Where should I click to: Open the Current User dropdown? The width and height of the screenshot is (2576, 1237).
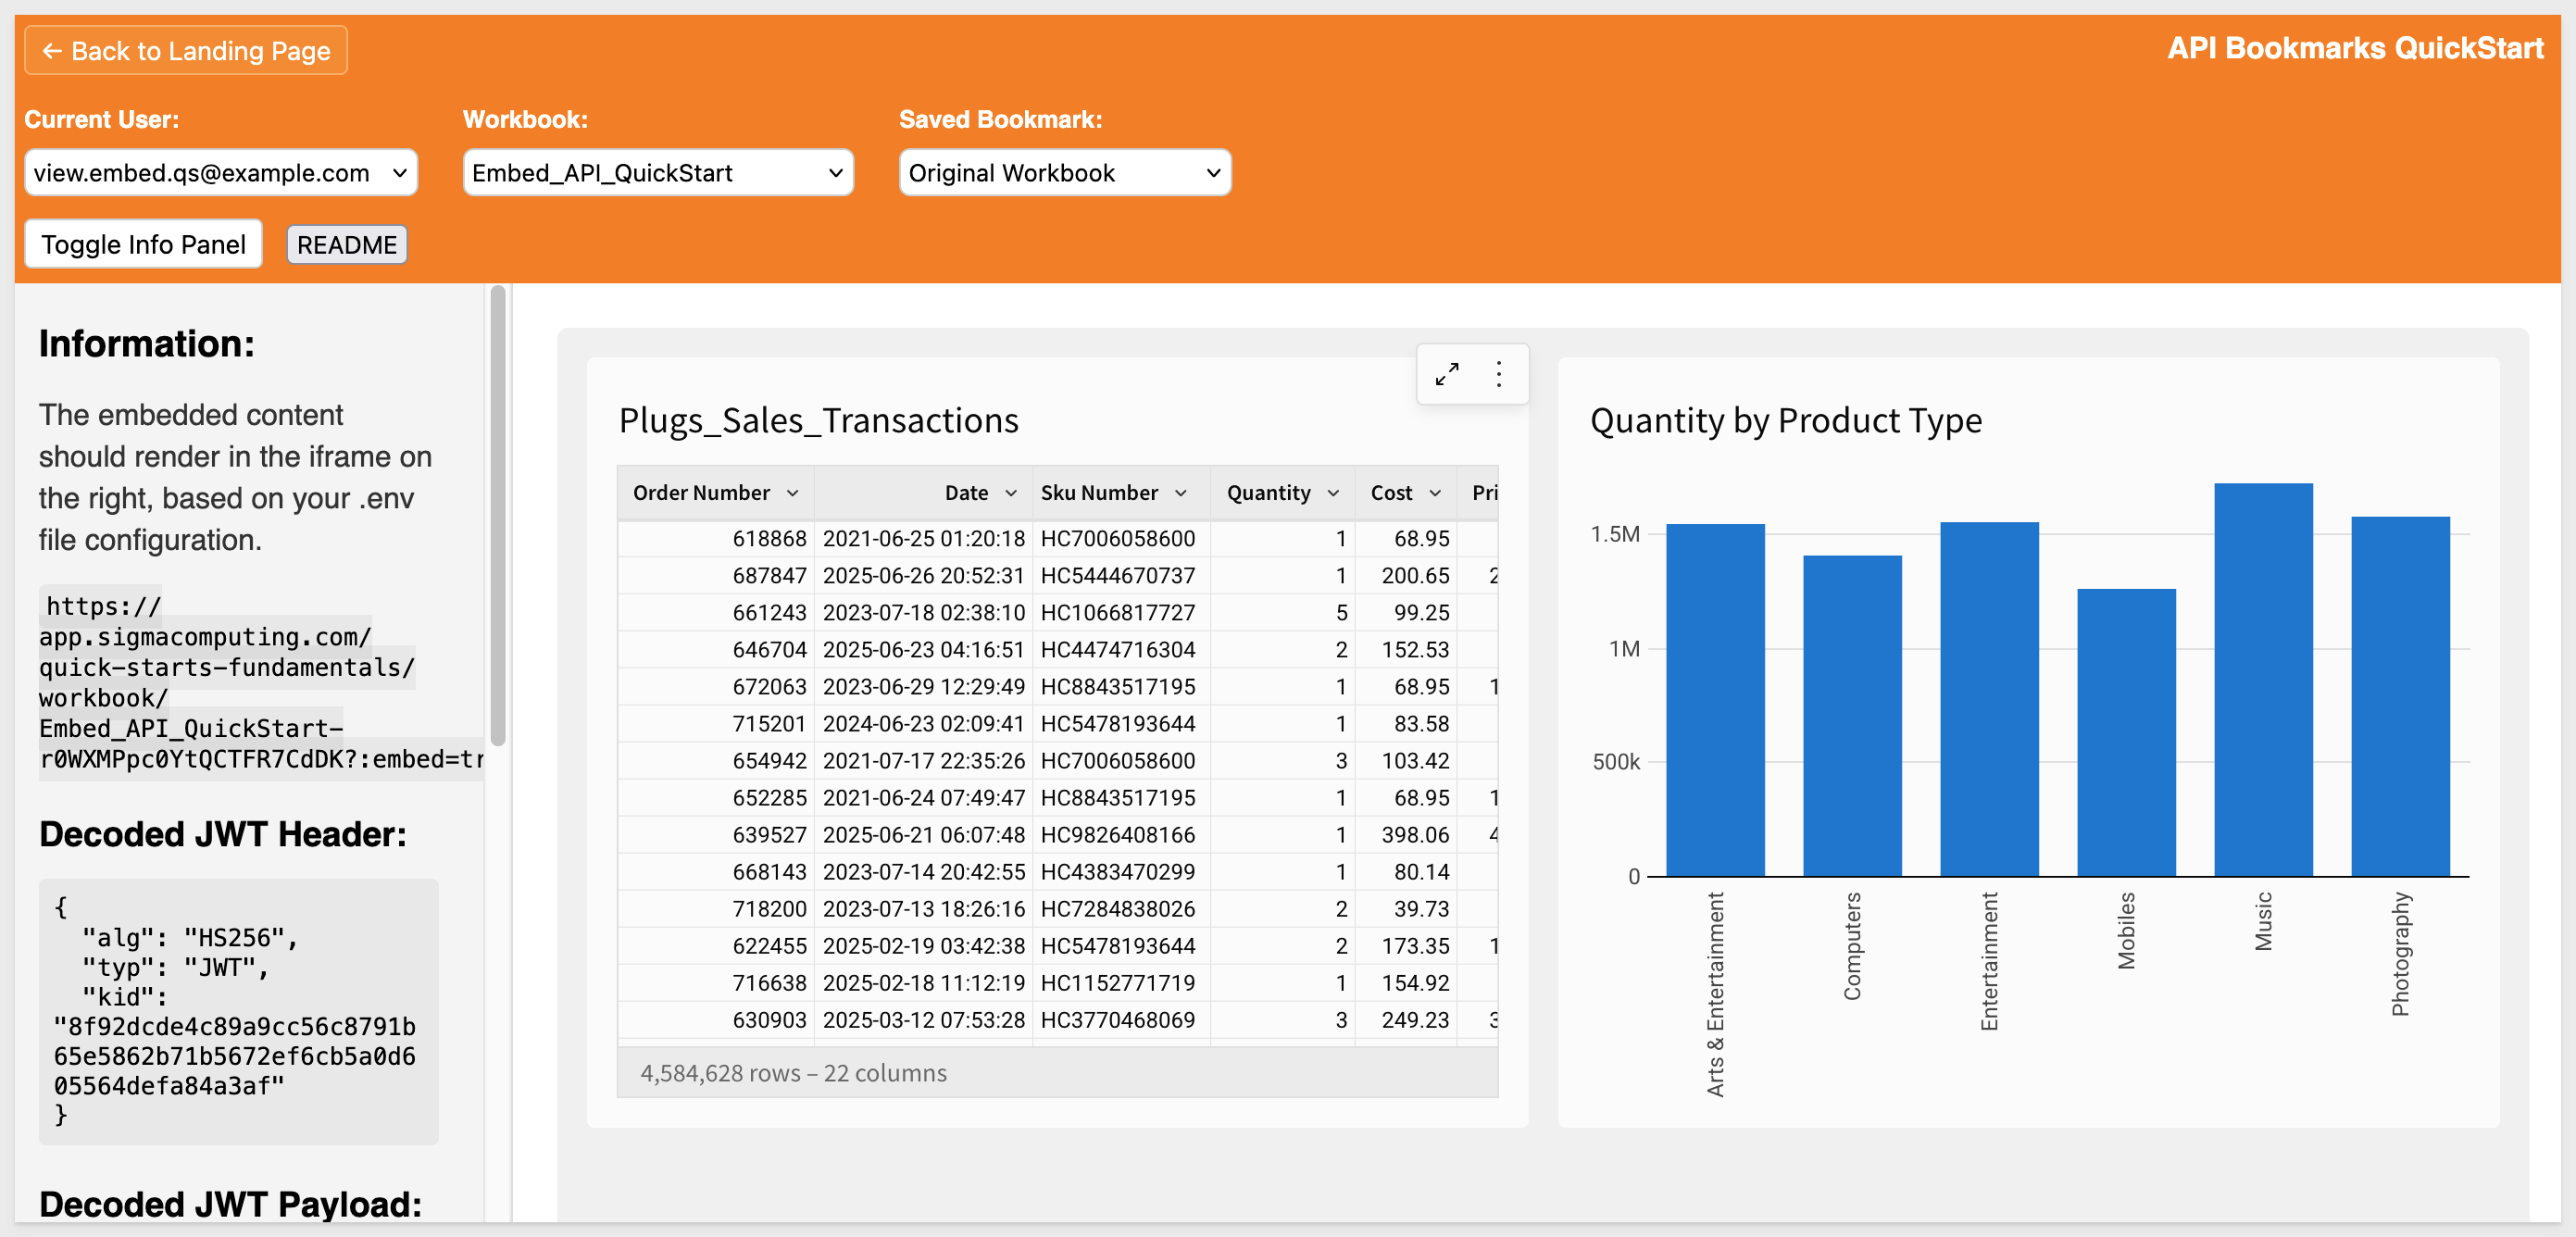(x=220, y=172)
